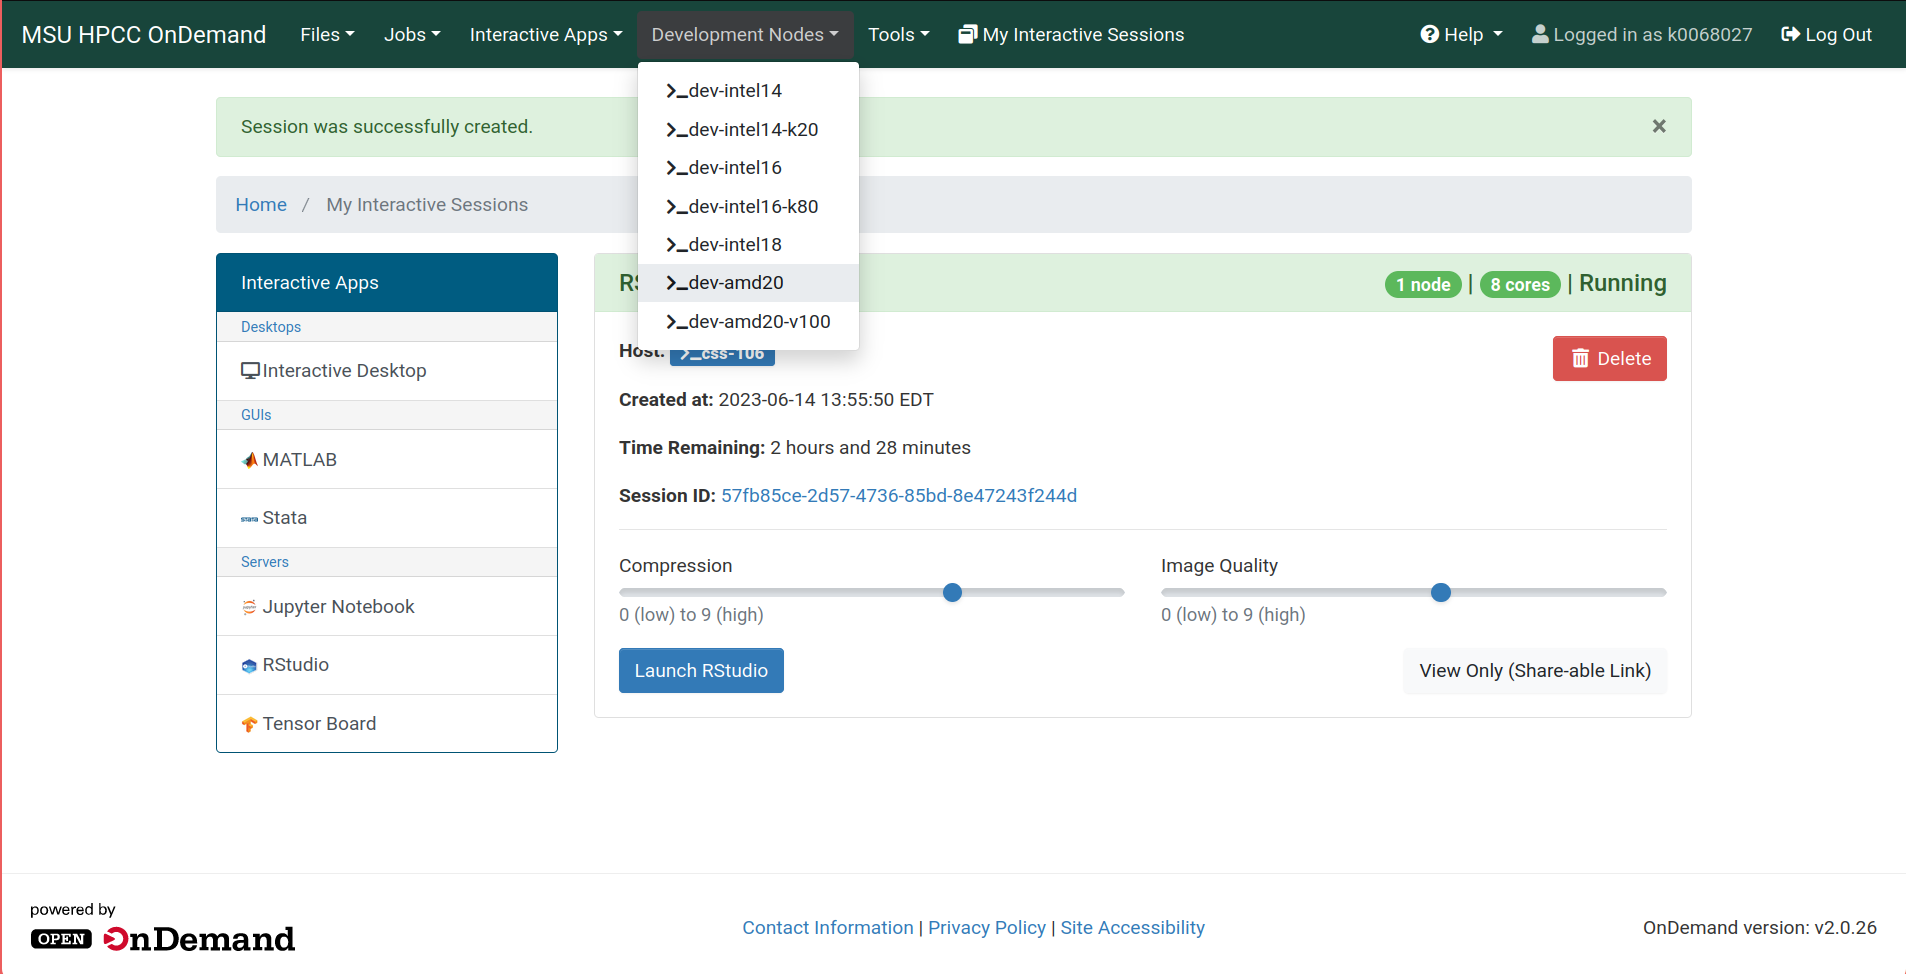Click Logged in as k0068027 text
The image size is (1906, 974).
(1642, 34)
